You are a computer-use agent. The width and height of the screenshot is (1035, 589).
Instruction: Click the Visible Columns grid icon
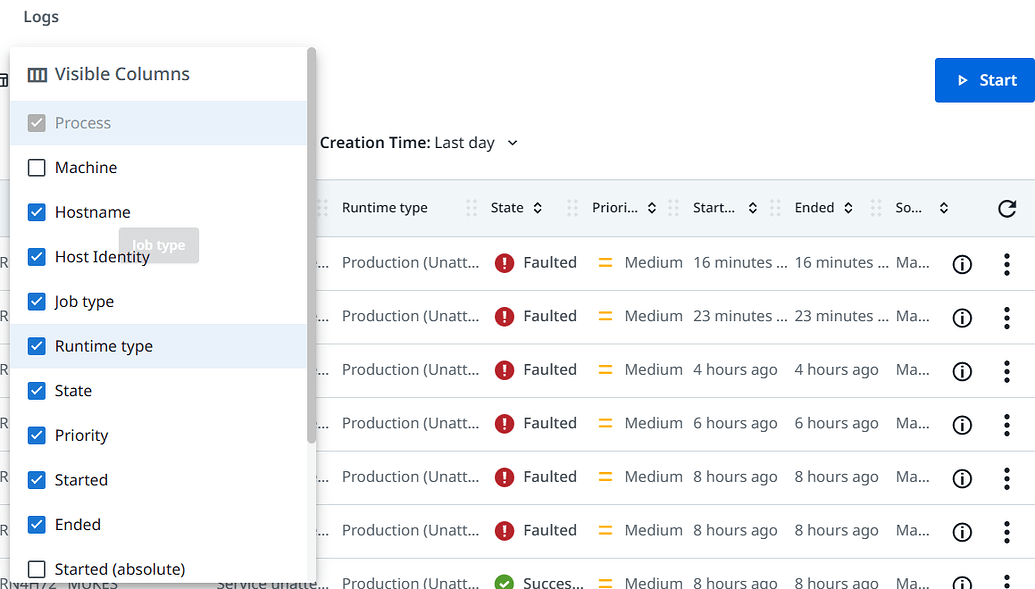pyautogui.click(x=37, y=74)
